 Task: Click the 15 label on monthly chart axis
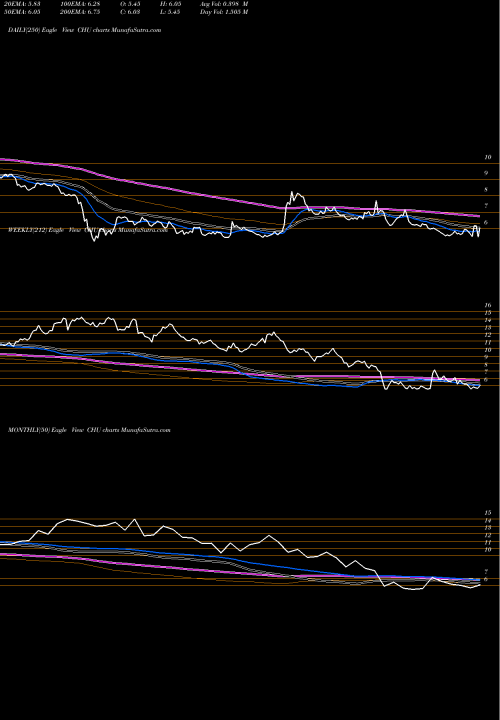pyautogui.click(x=488, y=512)
